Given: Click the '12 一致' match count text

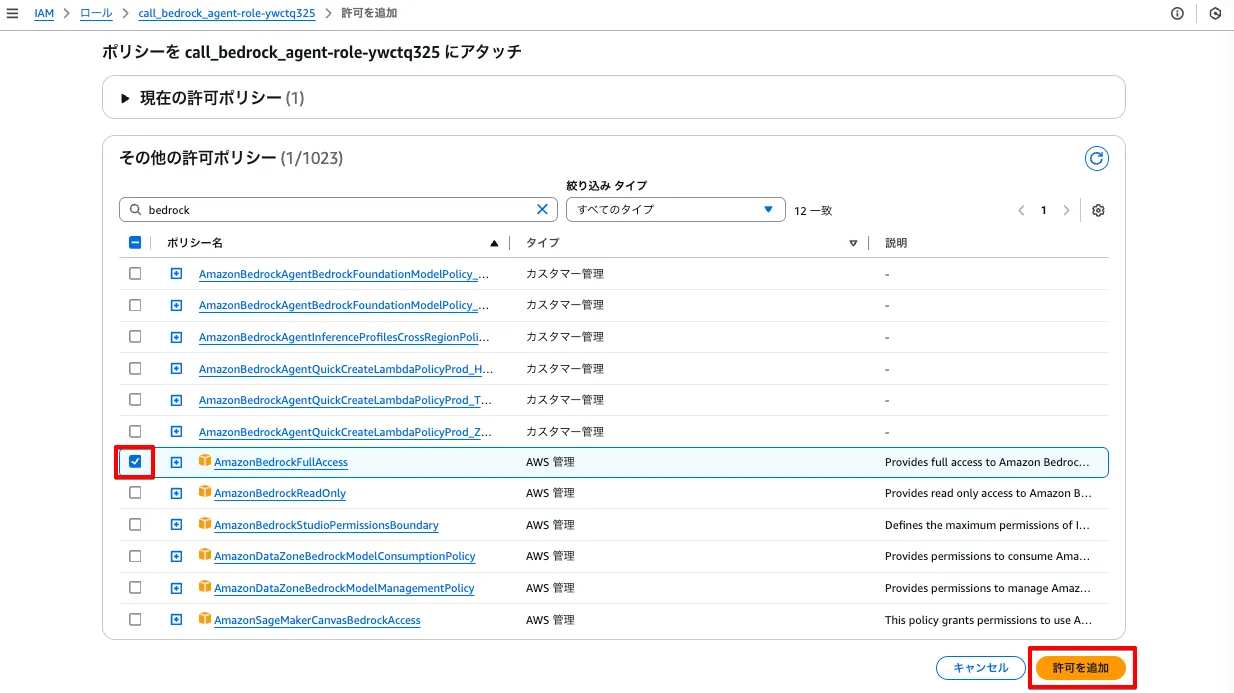Looking at the screenshot, I should click(x=813, y=210).
